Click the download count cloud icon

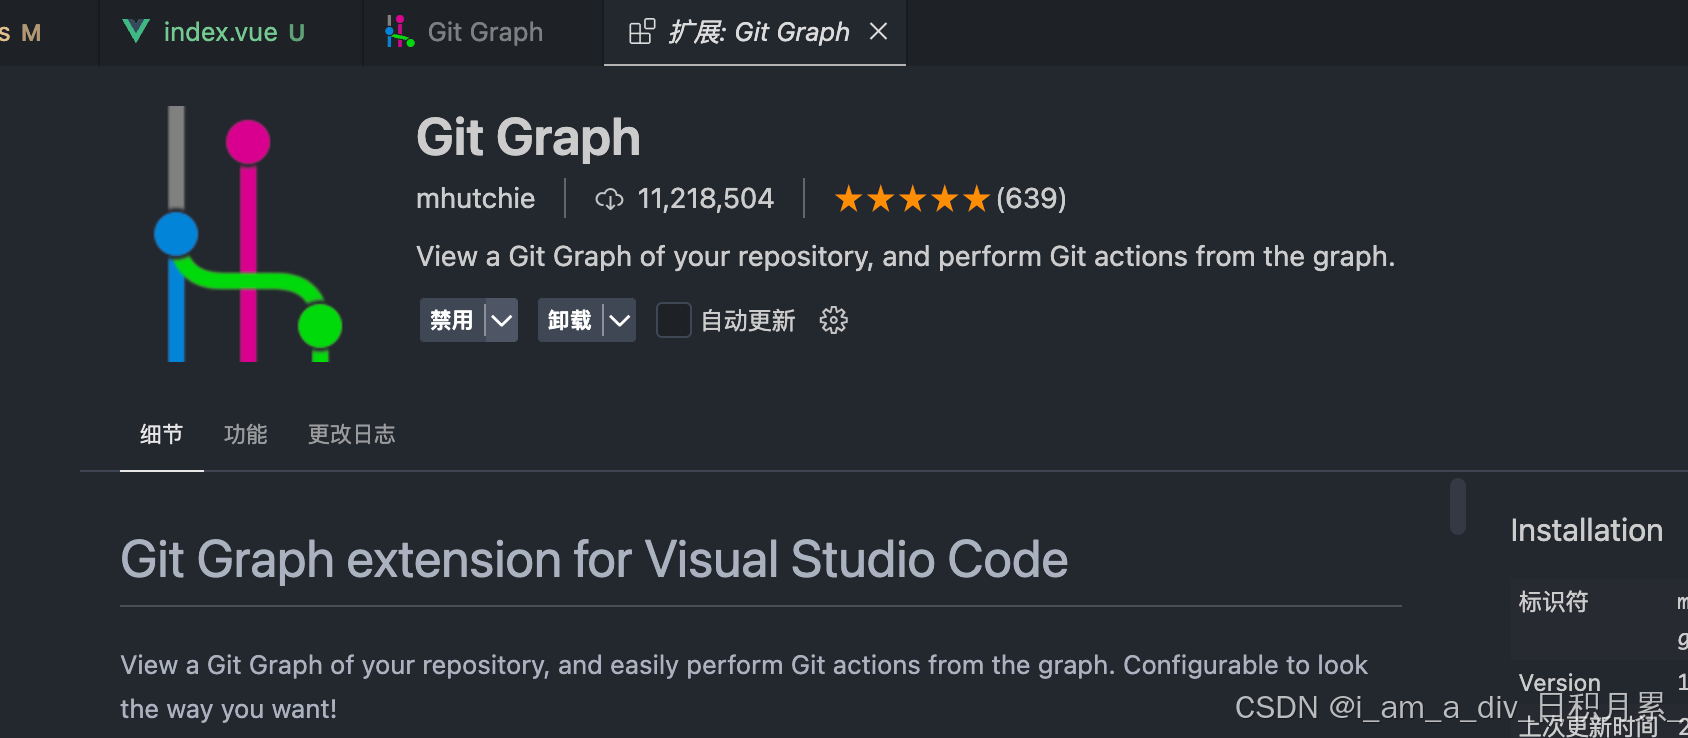pos(609,199)
